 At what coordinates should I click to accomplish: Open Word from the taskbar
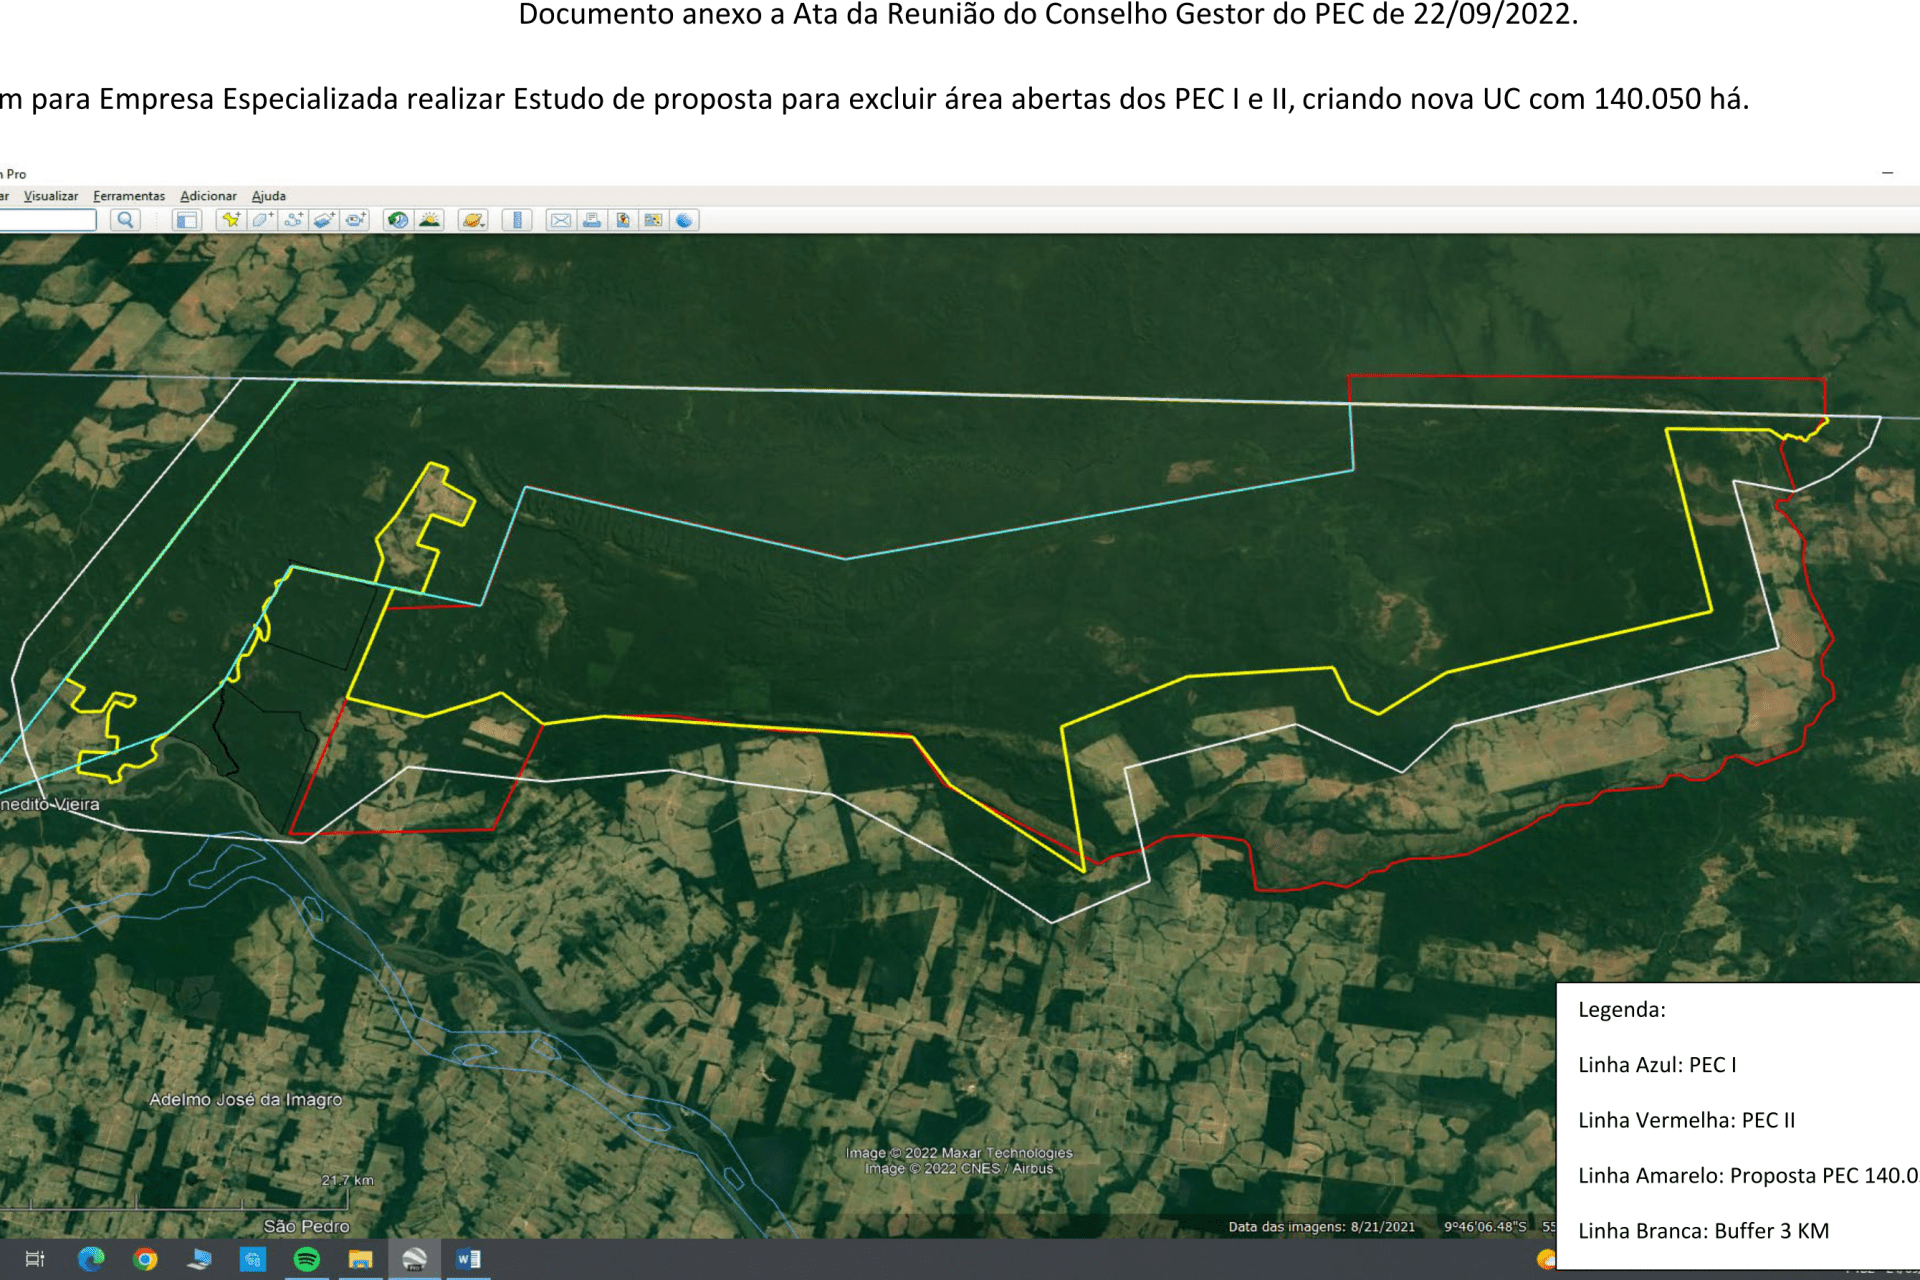(x=468, y=1259)
